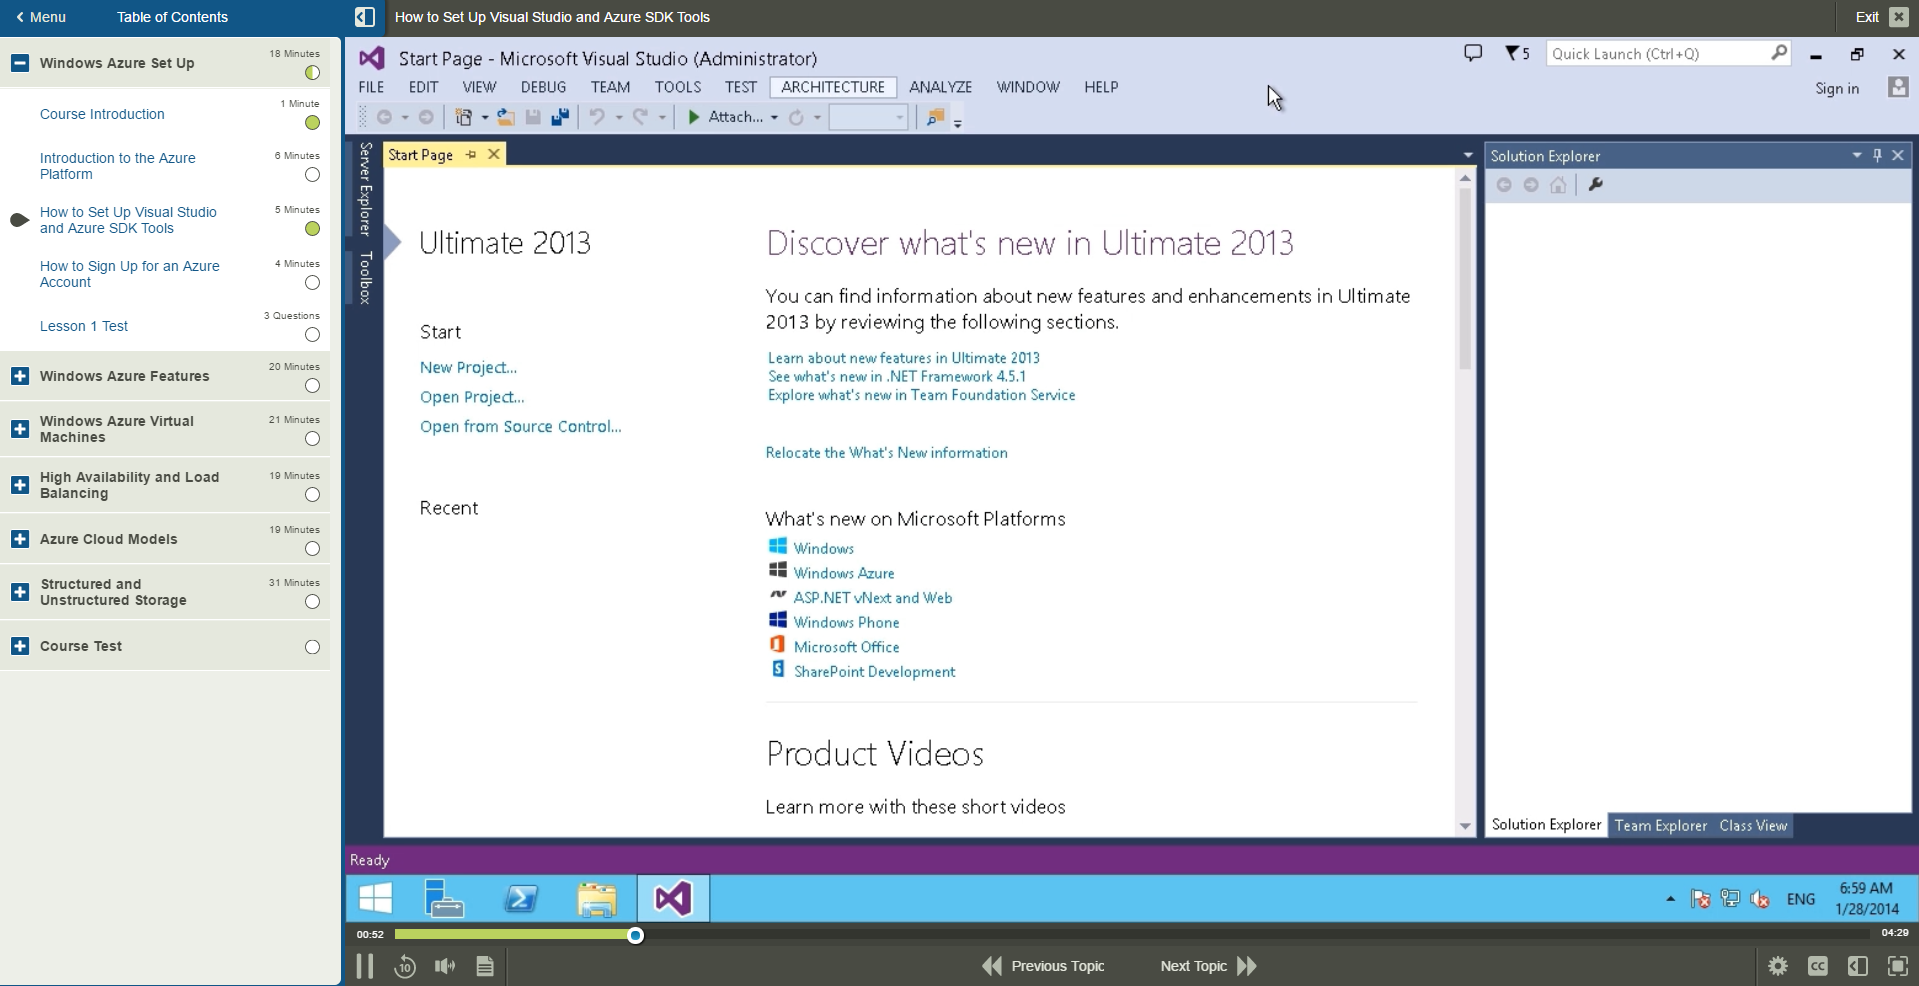This screenshot has height=986, width=1919.
Task: Save the current file with the Save icon
Action: click(x=532, y=117)
